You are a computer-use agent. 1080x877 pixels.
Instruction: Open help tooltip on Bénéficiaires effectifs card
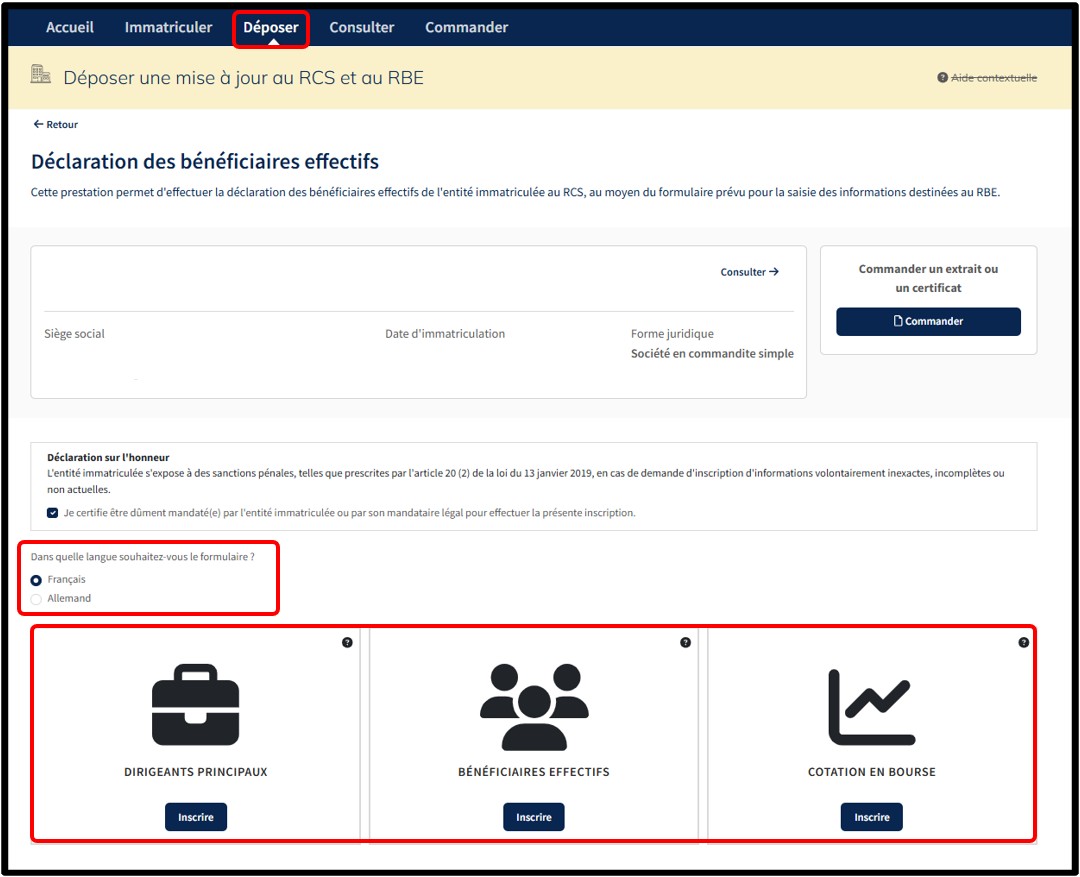tap(685, 642)
